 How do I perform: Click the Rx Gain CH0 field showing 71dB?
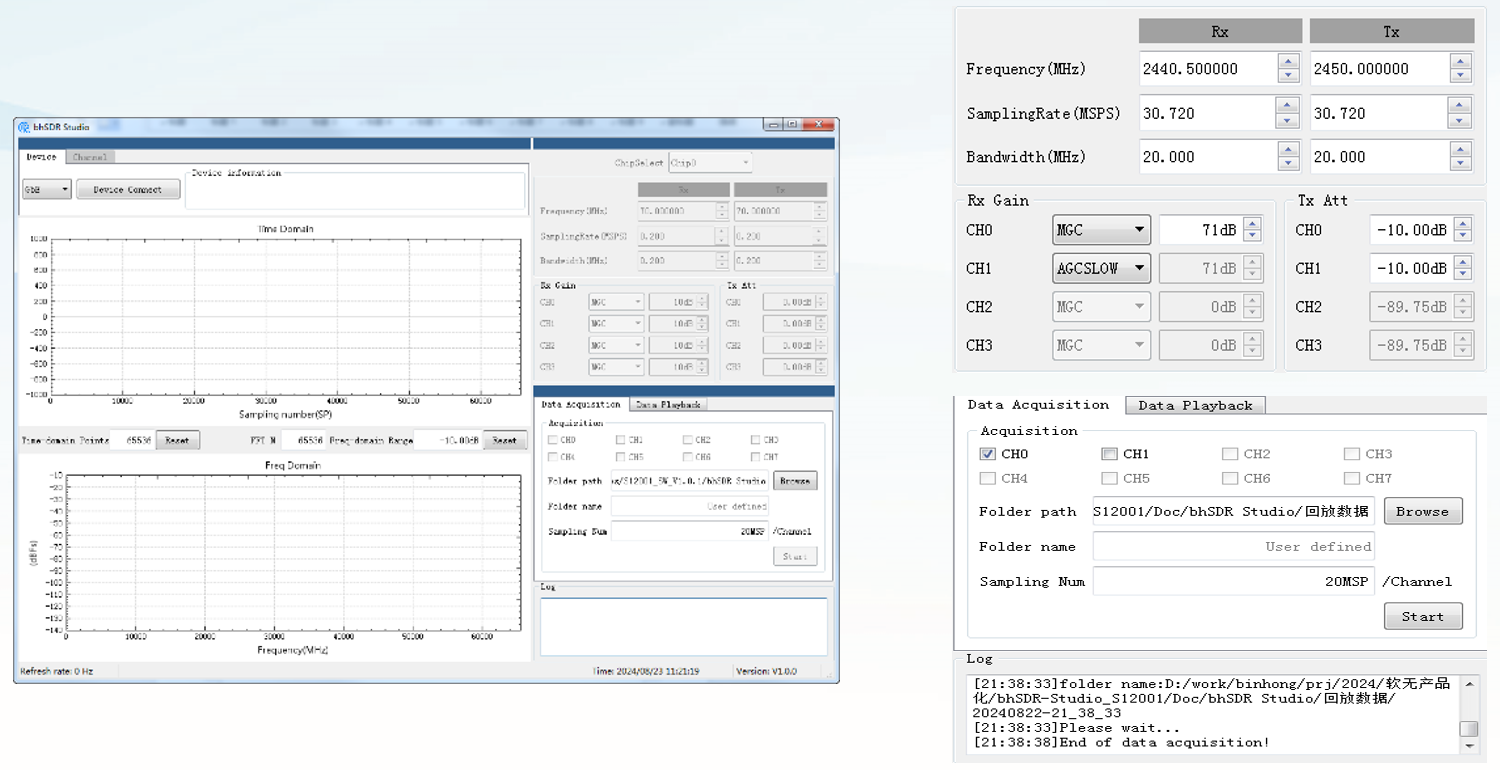click(1200, 230)
